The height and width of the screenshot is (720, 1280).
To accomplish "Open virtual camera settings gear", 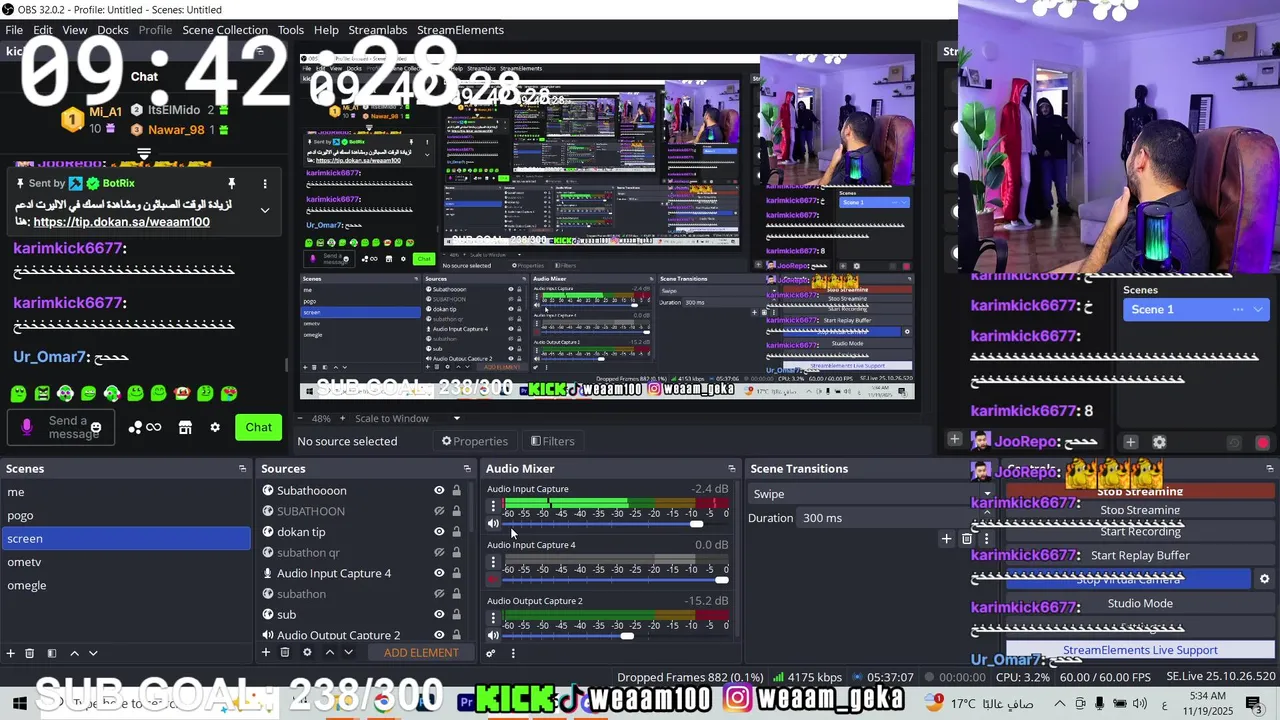I will 1264,579.
